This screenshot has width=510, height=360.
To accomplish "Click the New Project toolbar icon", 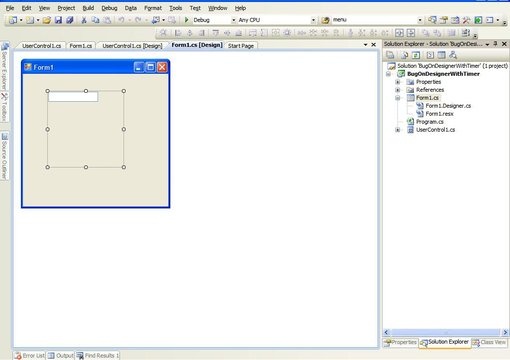I will pos(13,20).
